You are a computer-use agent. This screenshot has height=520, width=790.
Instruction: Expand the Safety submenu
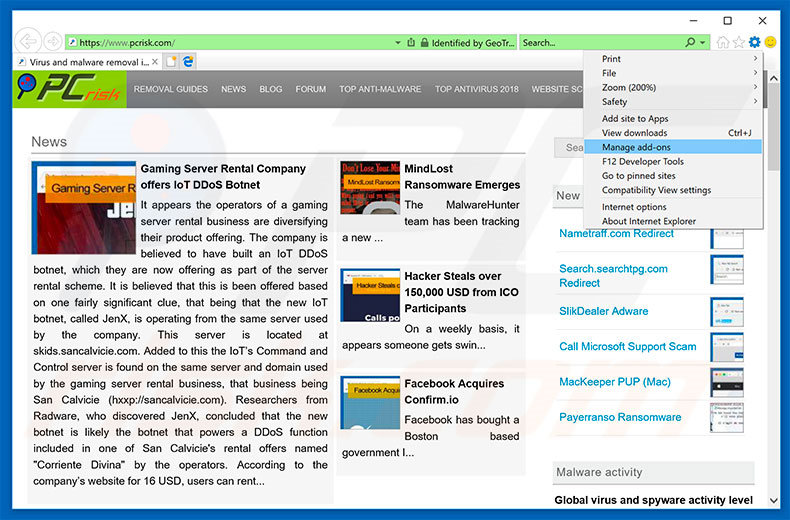673,102
